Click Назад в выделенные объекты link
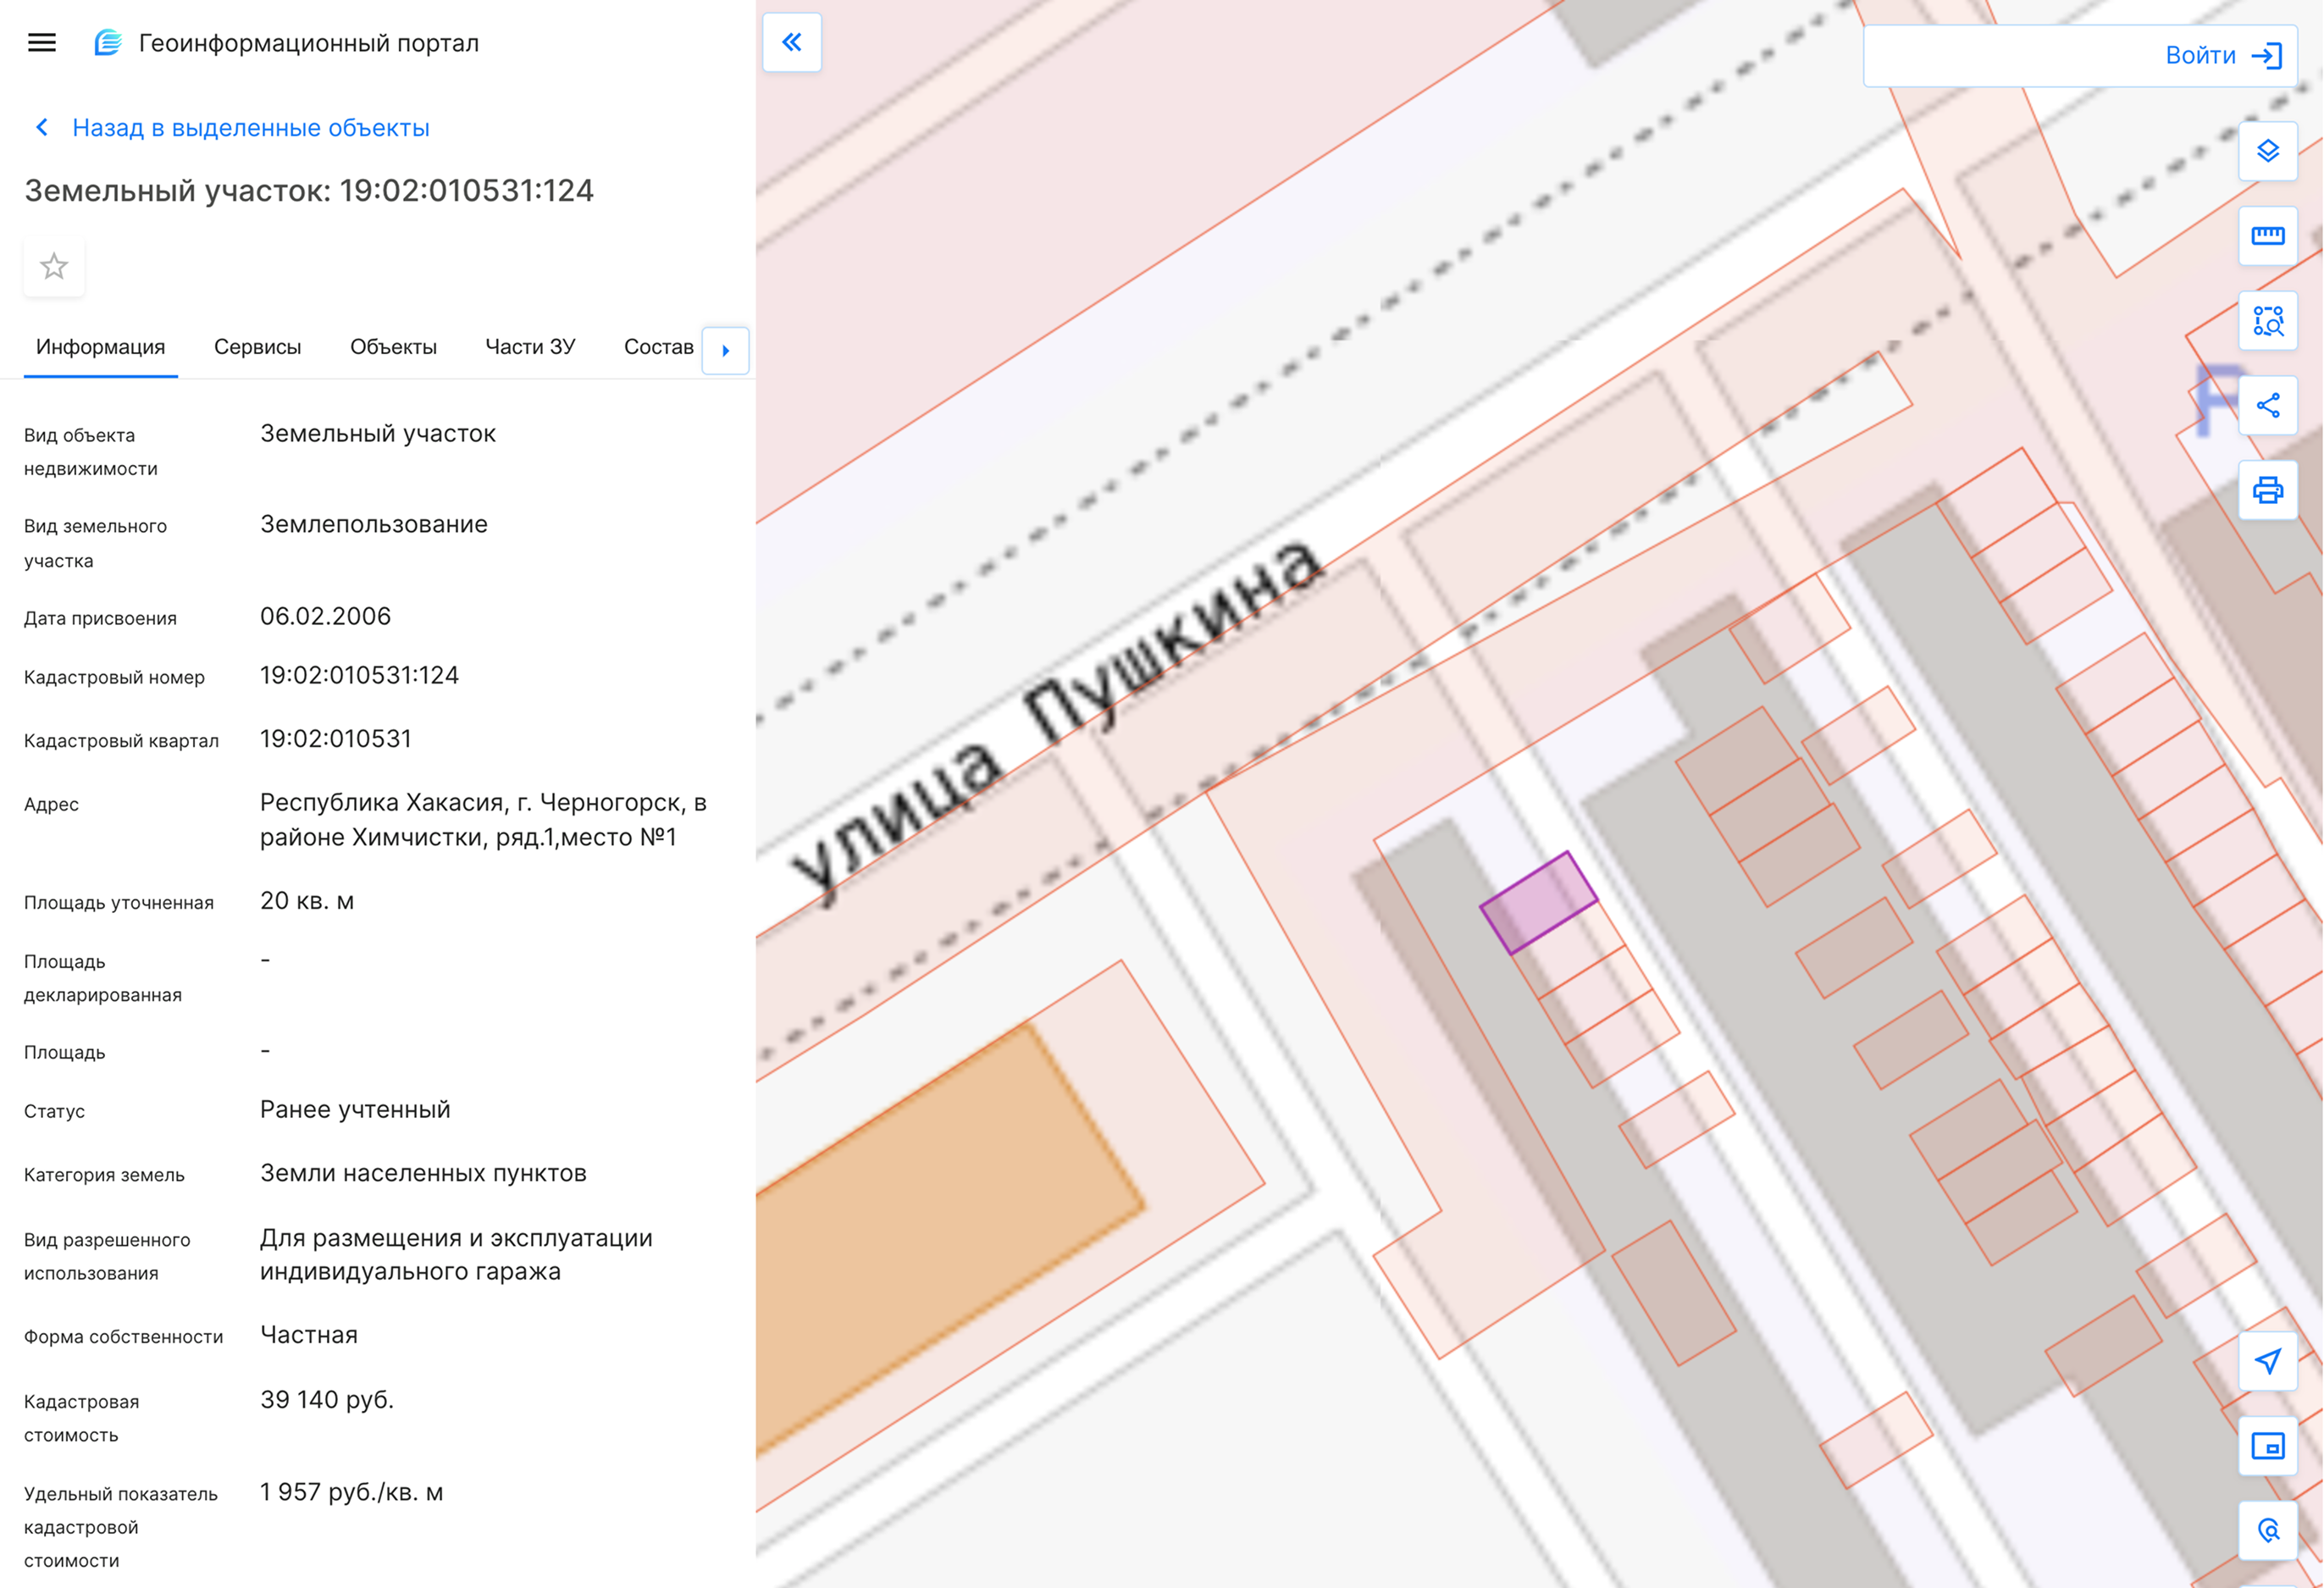The width and height of the screenshot is (2324, 1588). tap(250, 128)
